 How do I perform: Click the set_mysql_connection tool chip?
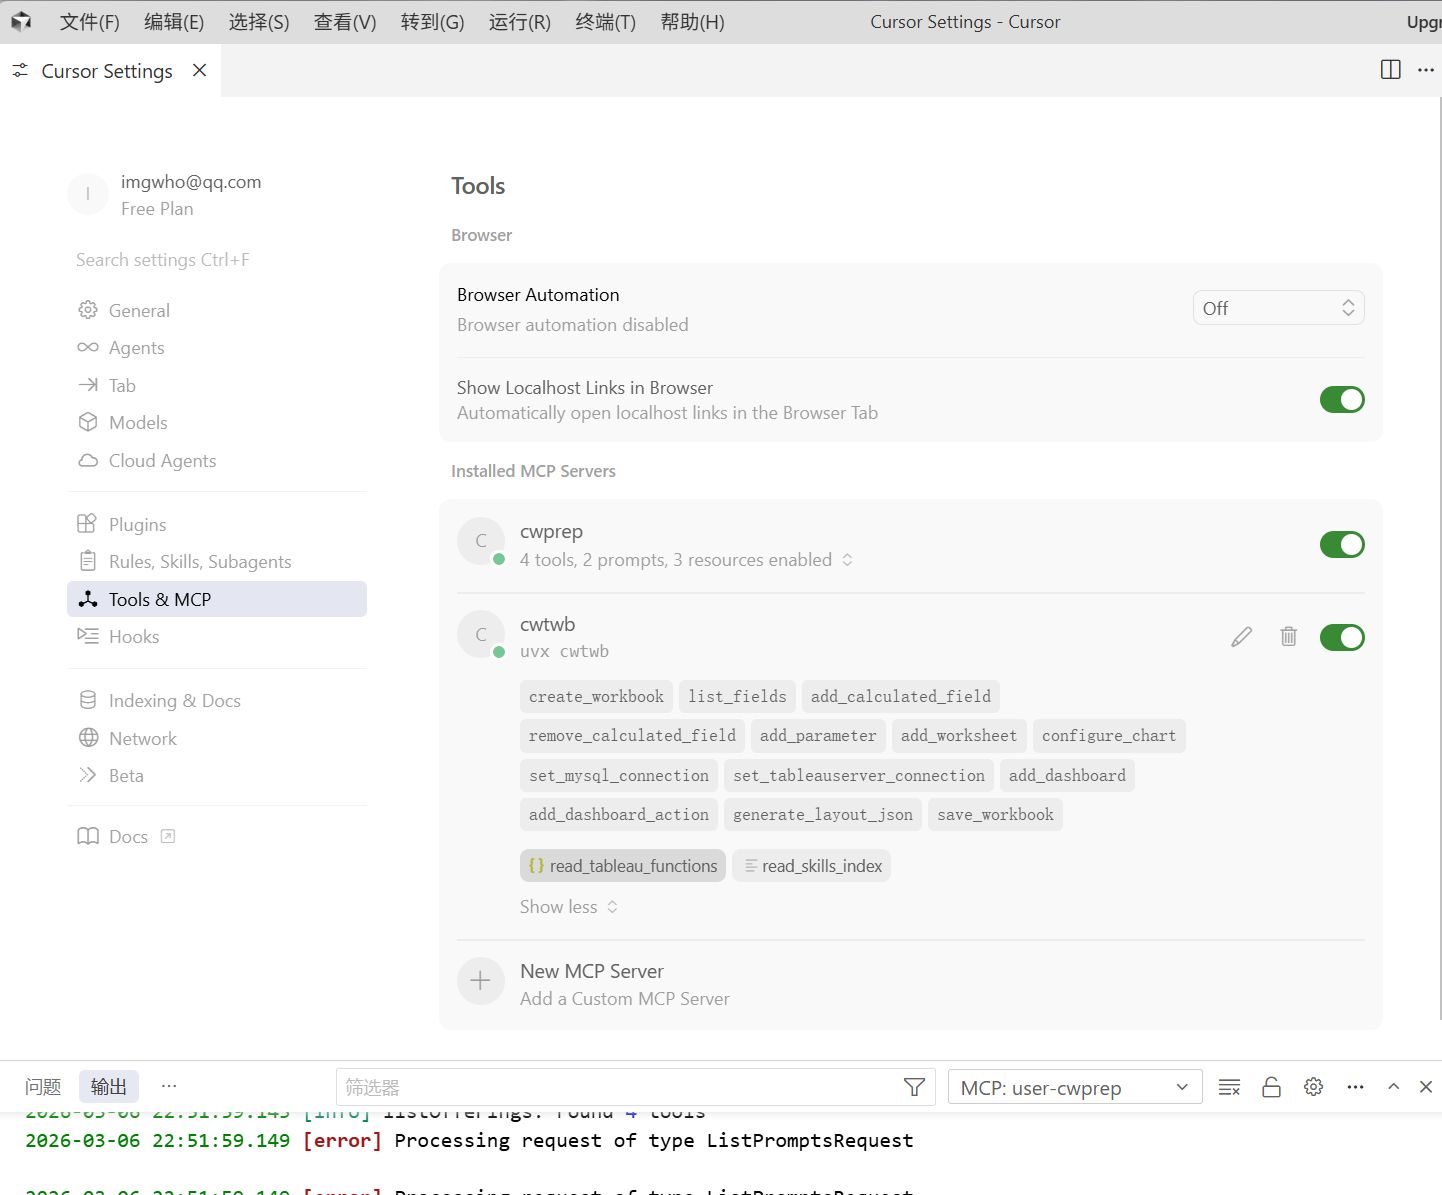pyautogui.click(x=619, y=775)
